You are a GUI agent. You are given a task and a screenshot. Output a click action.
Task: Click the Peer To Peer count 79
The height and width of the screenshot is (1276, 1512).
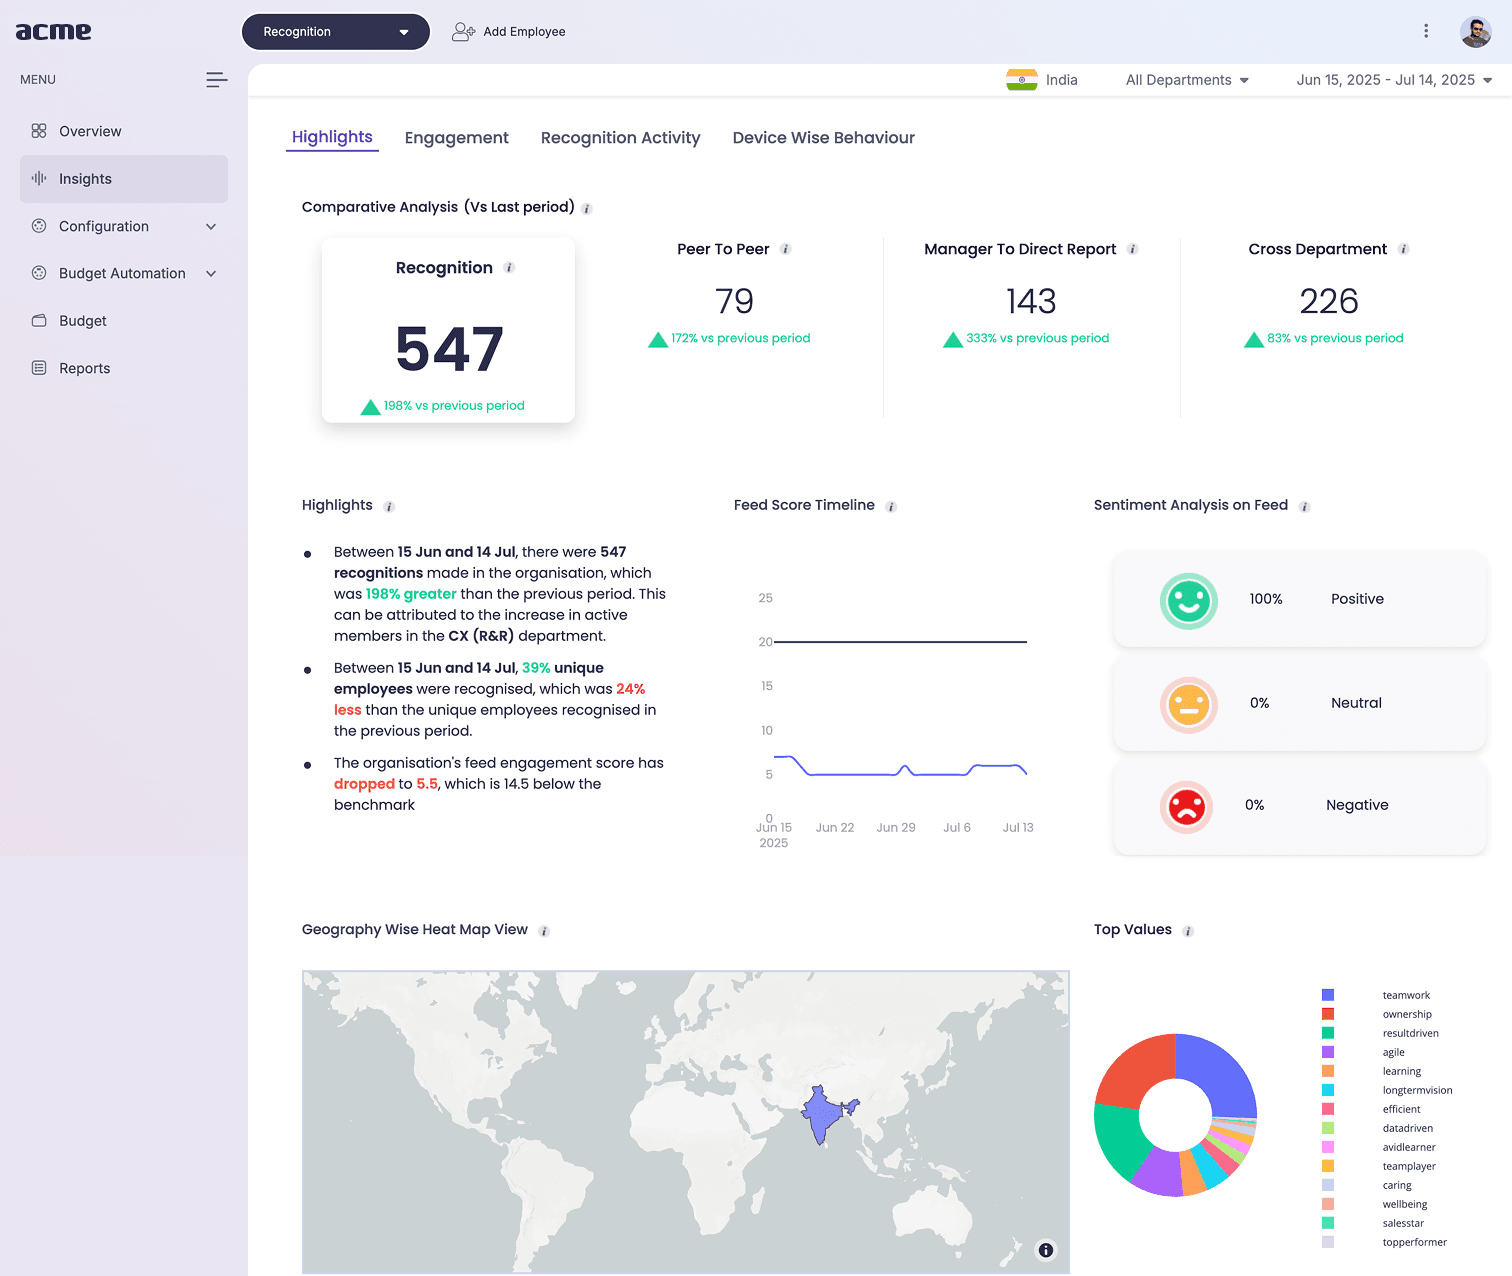[x=734, y=301]
